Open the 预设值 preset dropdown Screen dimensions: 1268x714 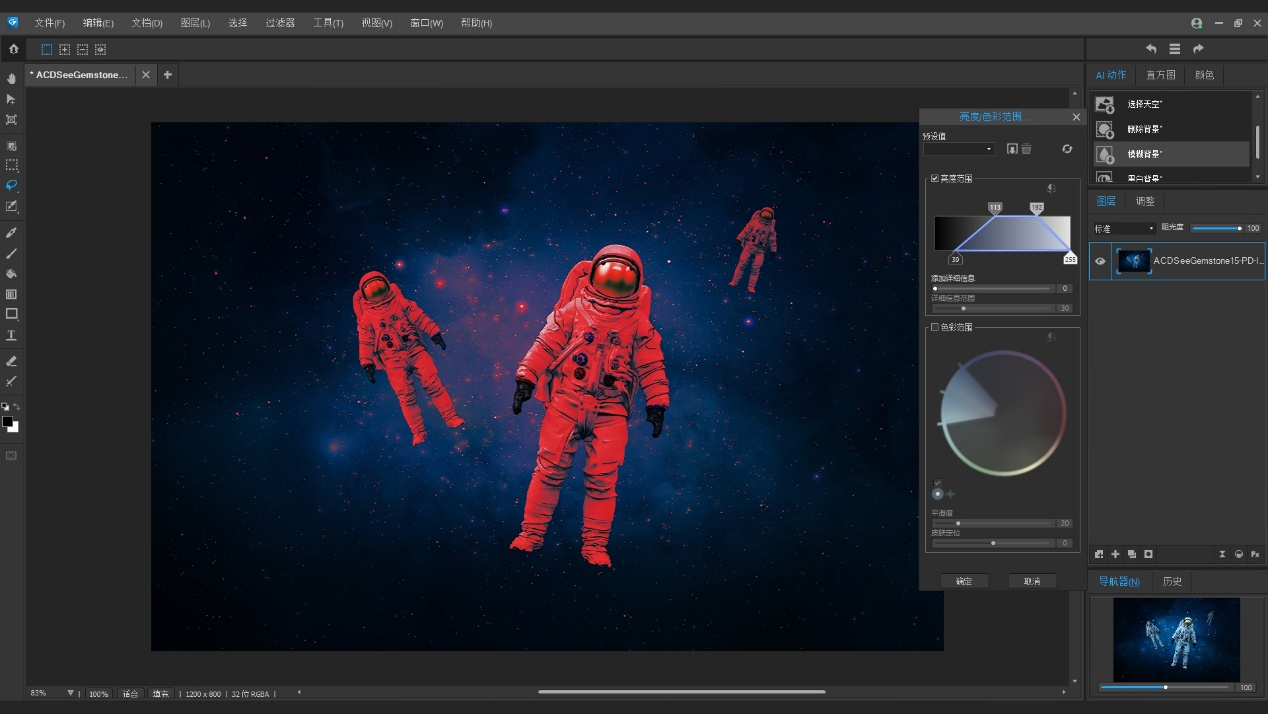pos(959,149)
